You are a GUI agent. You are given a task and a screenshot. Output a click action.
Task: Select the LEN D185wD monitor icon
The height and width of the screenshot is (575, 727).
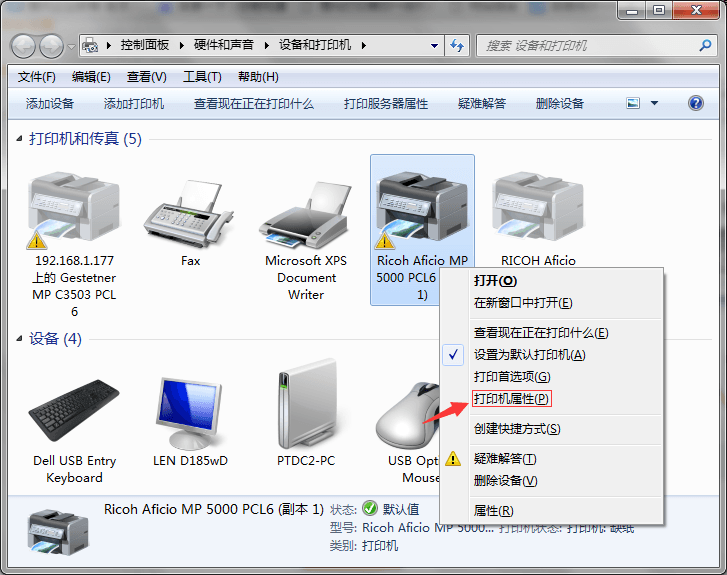(x=190, y=412)
